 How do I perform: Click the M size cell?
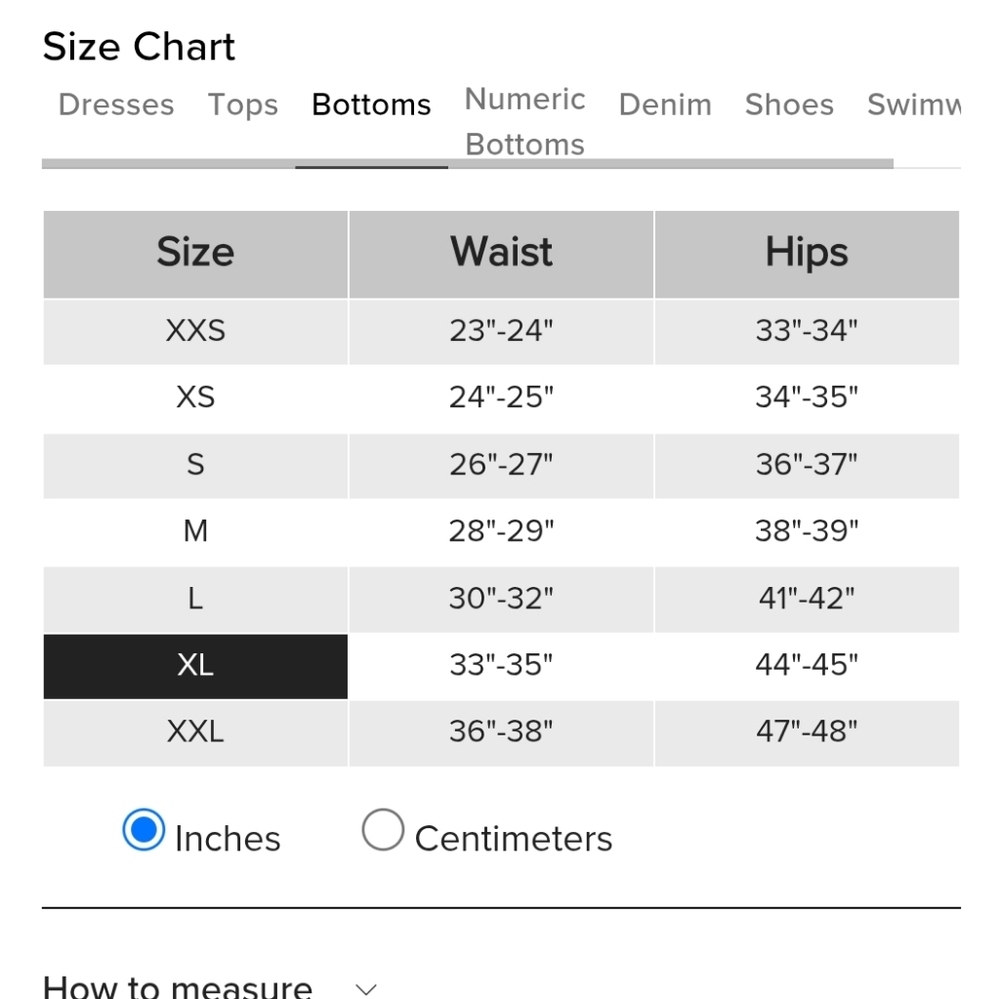(x=196, y=532)
